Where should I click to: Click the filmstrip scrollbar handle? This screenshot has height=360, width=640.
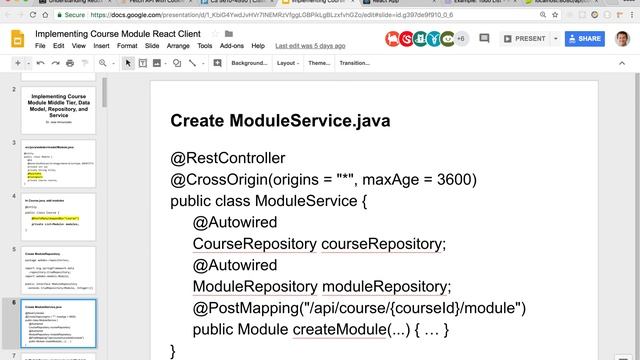pos(104,92)
